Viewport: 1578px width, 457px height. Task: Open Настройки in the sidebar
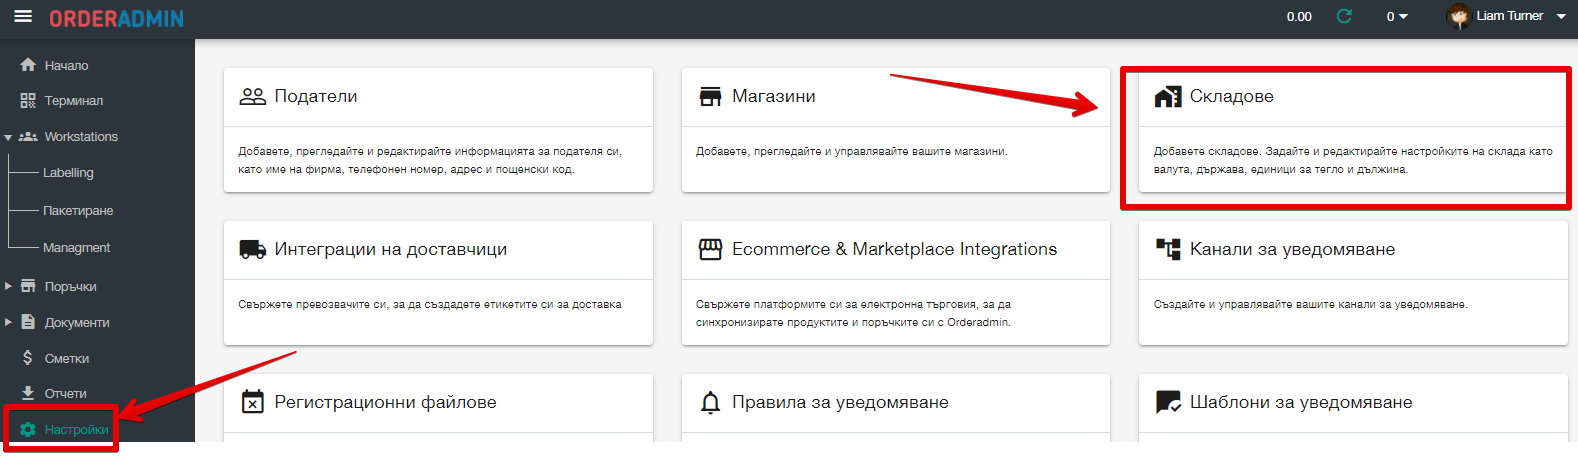(76, 429)
